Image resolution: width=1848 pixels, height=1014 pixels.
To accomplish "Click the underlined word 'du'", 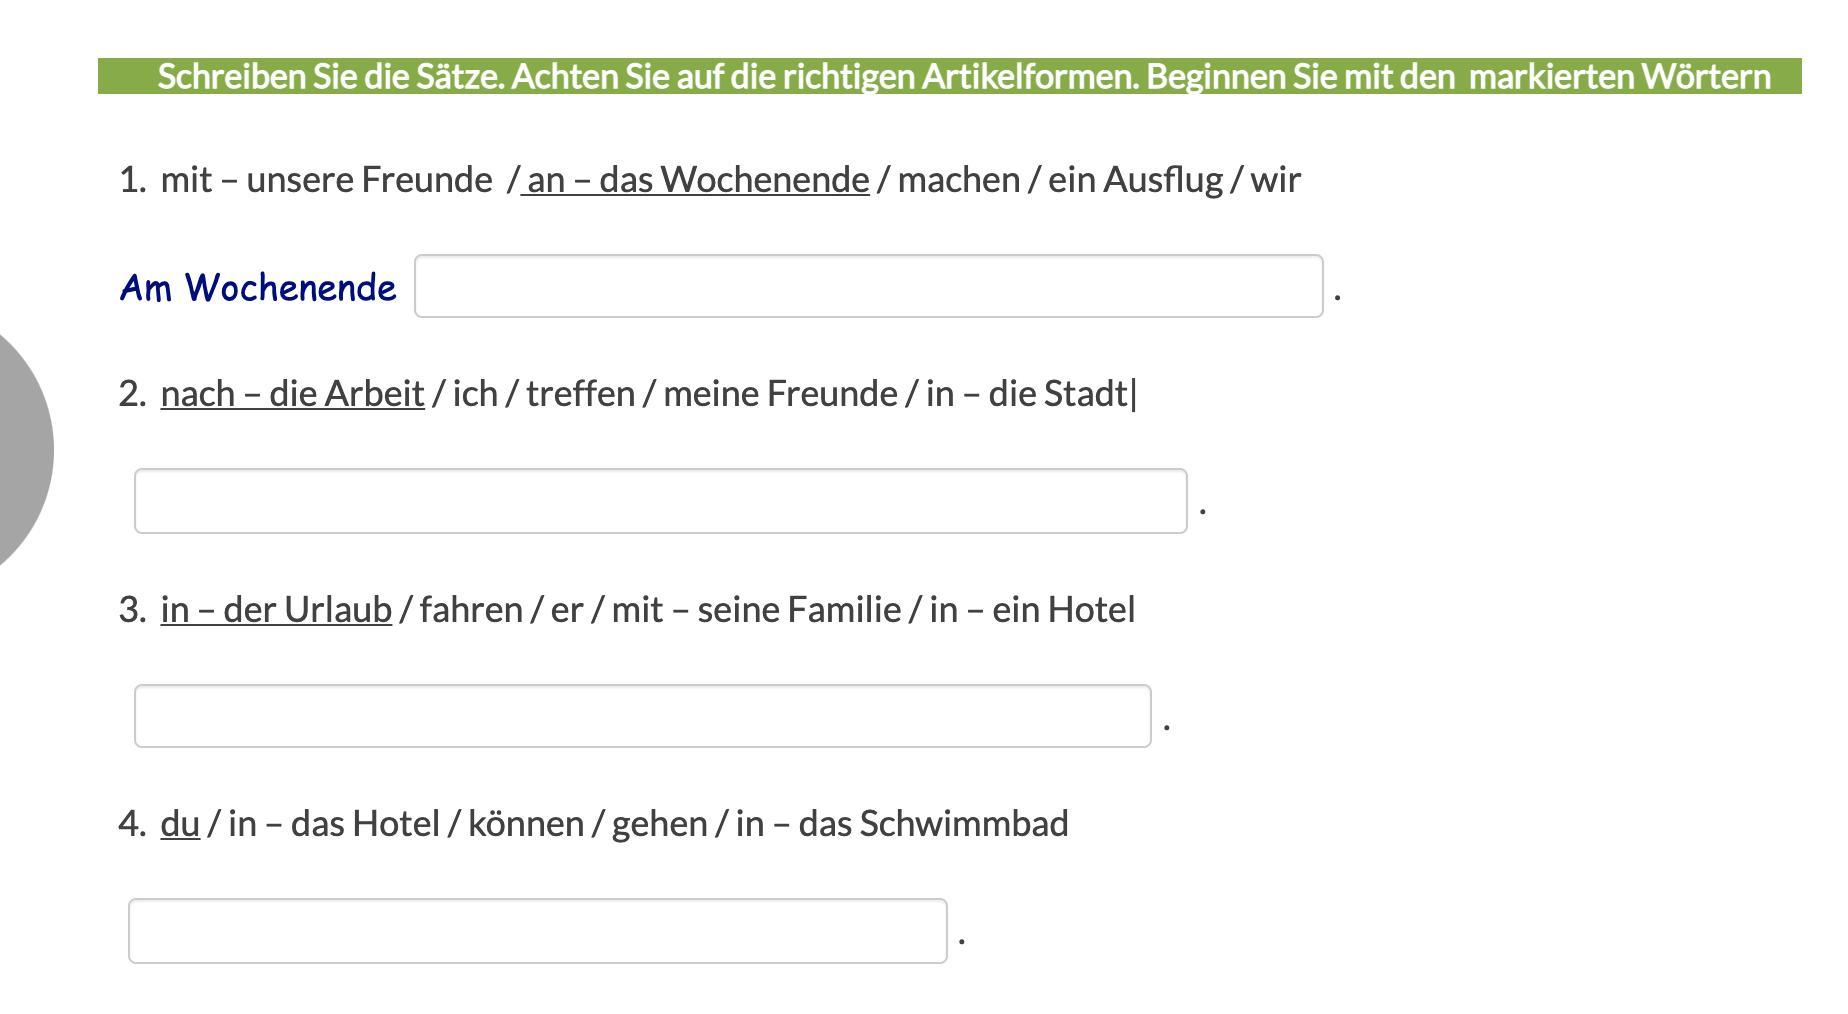I will coord(180,824).
